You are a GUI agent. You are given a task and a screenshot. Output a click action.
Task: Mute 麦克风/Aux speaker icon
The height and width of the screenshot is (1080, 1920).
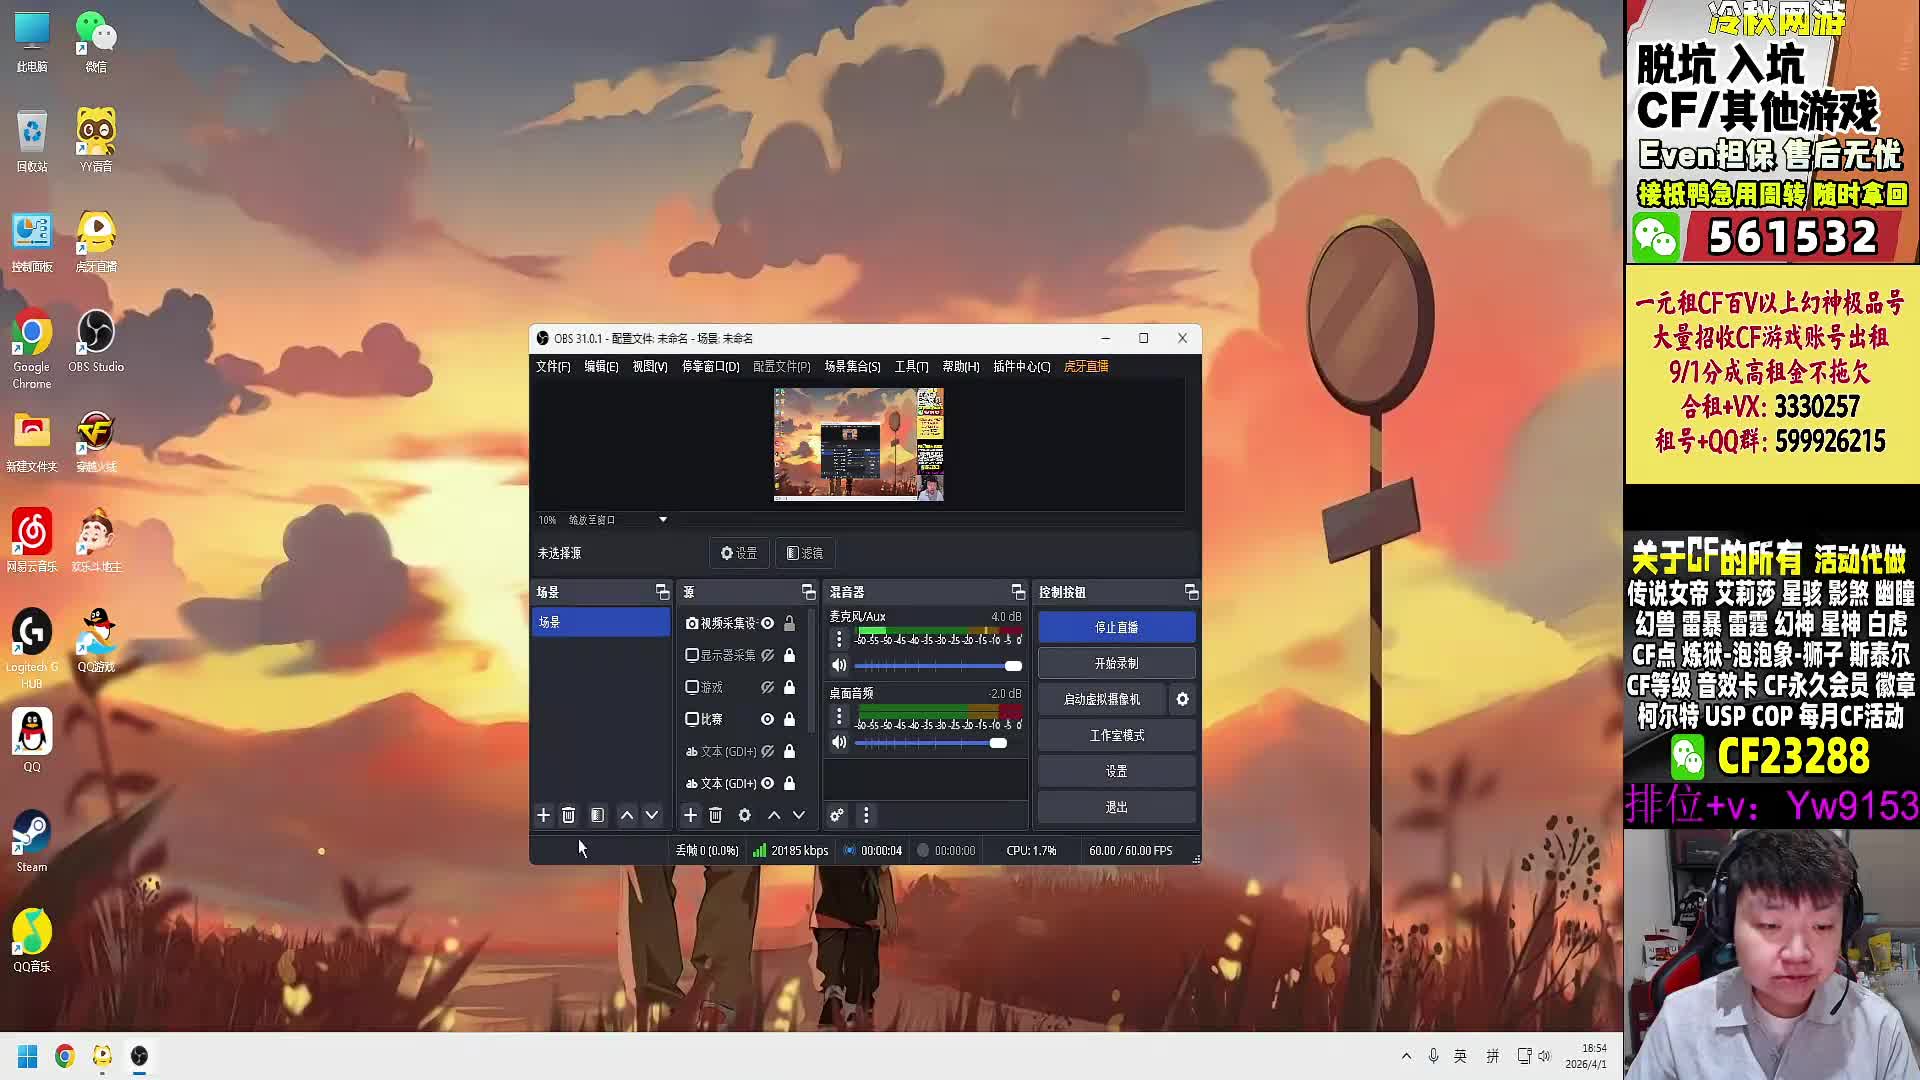(x=839, y=665)
